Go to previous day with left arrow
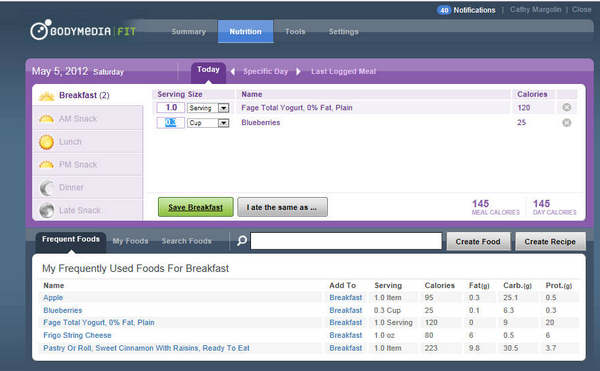Screen dimensions: 600x371 (233, 71)
